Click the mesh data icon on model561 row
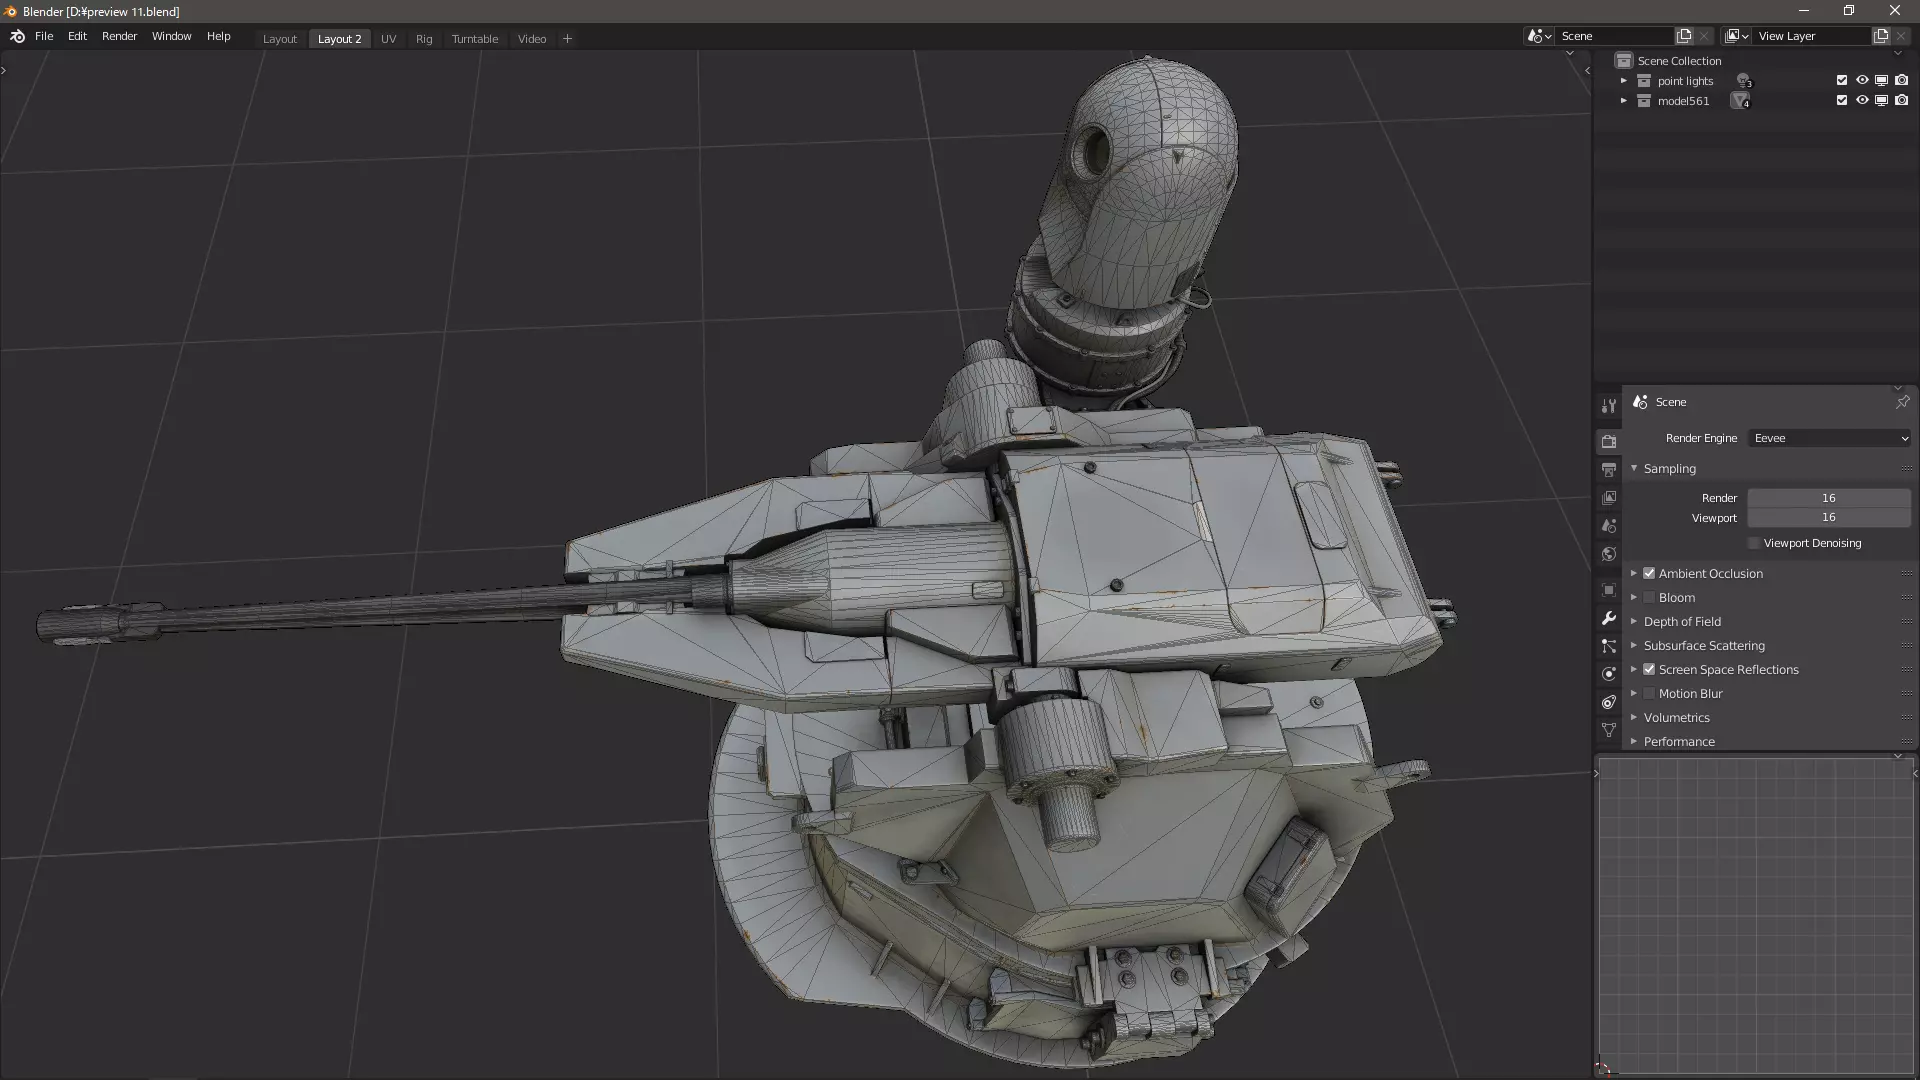 coord(1741,101)
